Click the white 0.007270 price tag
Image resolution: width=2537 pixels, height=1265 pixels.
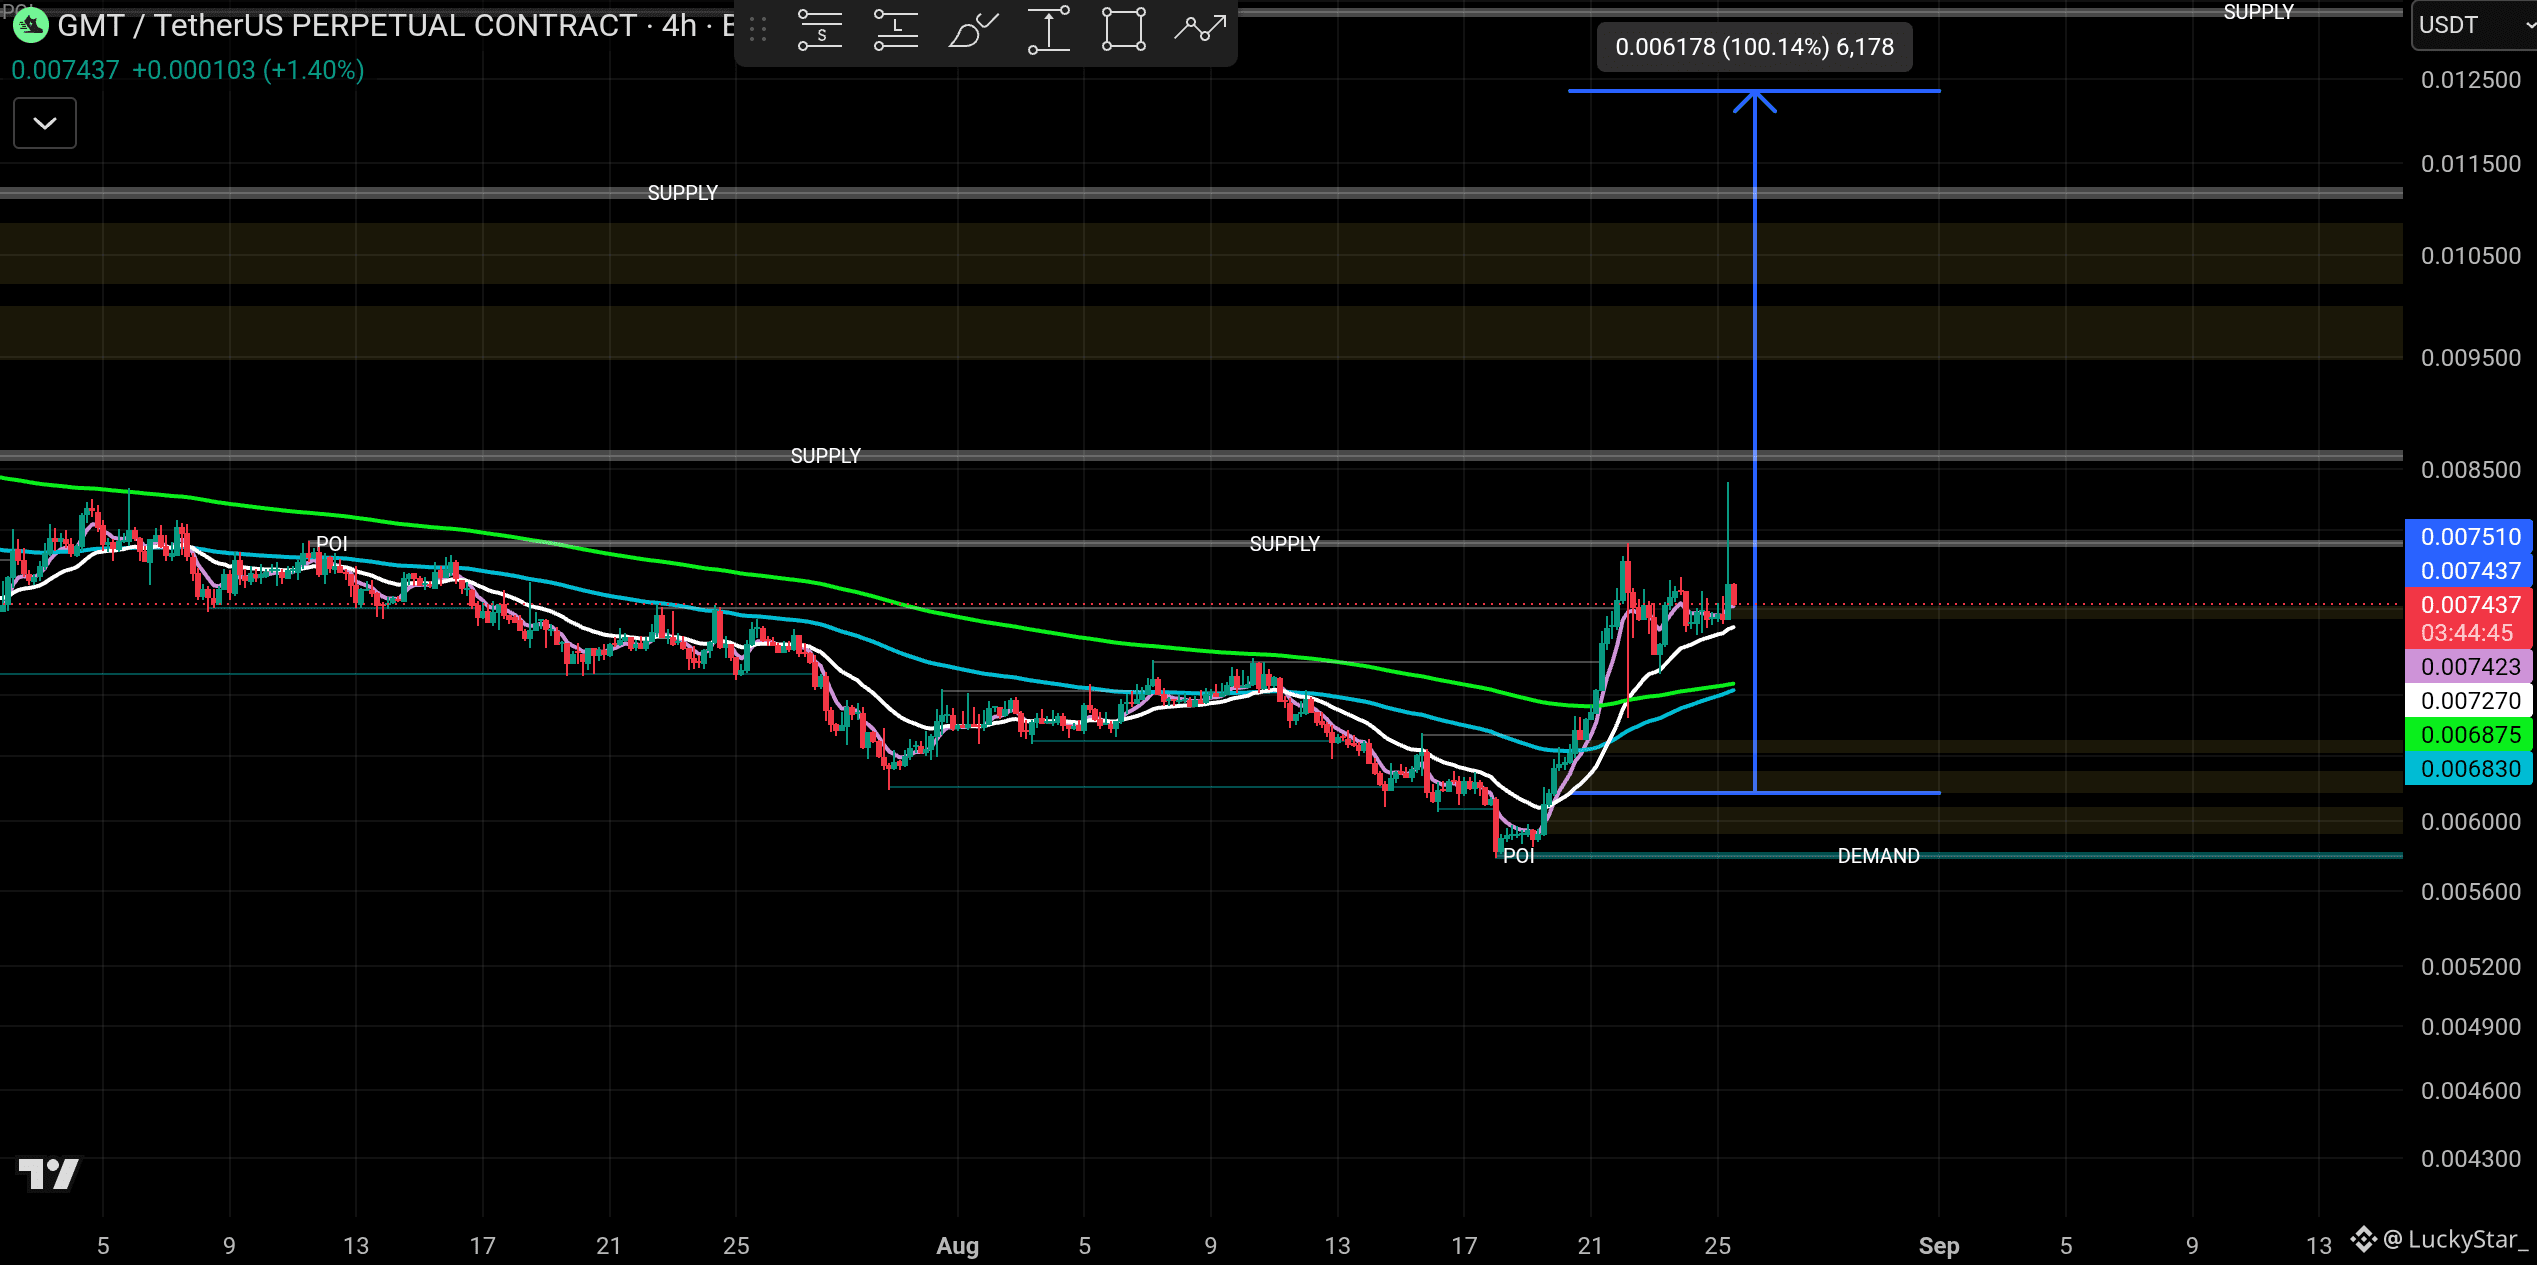click(2470, 701)
